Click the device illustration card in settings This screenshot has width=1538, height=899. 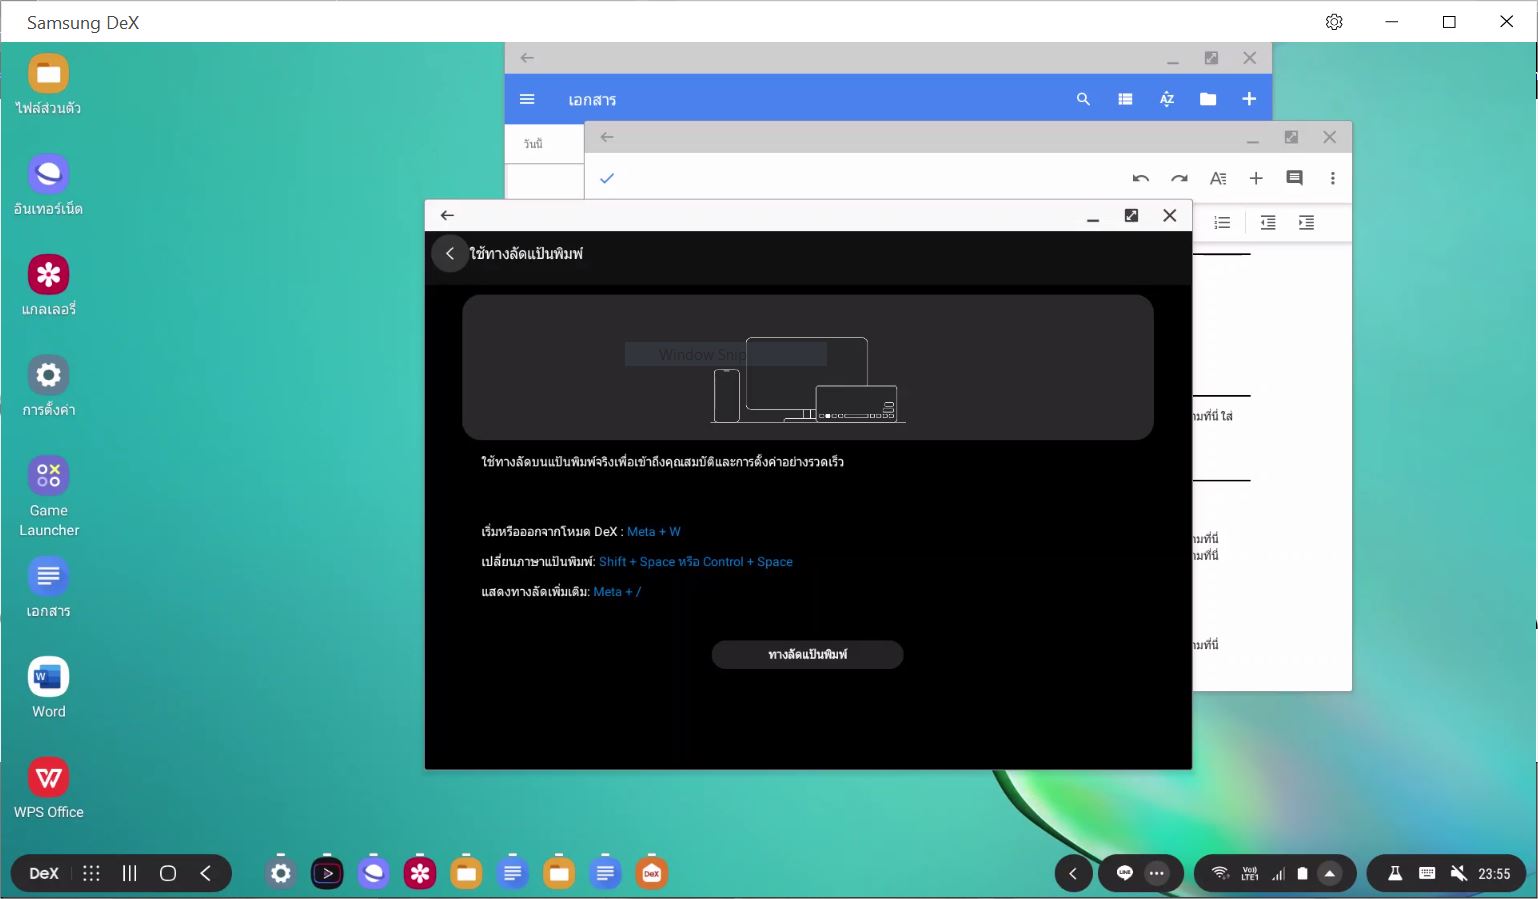[808, 367]
